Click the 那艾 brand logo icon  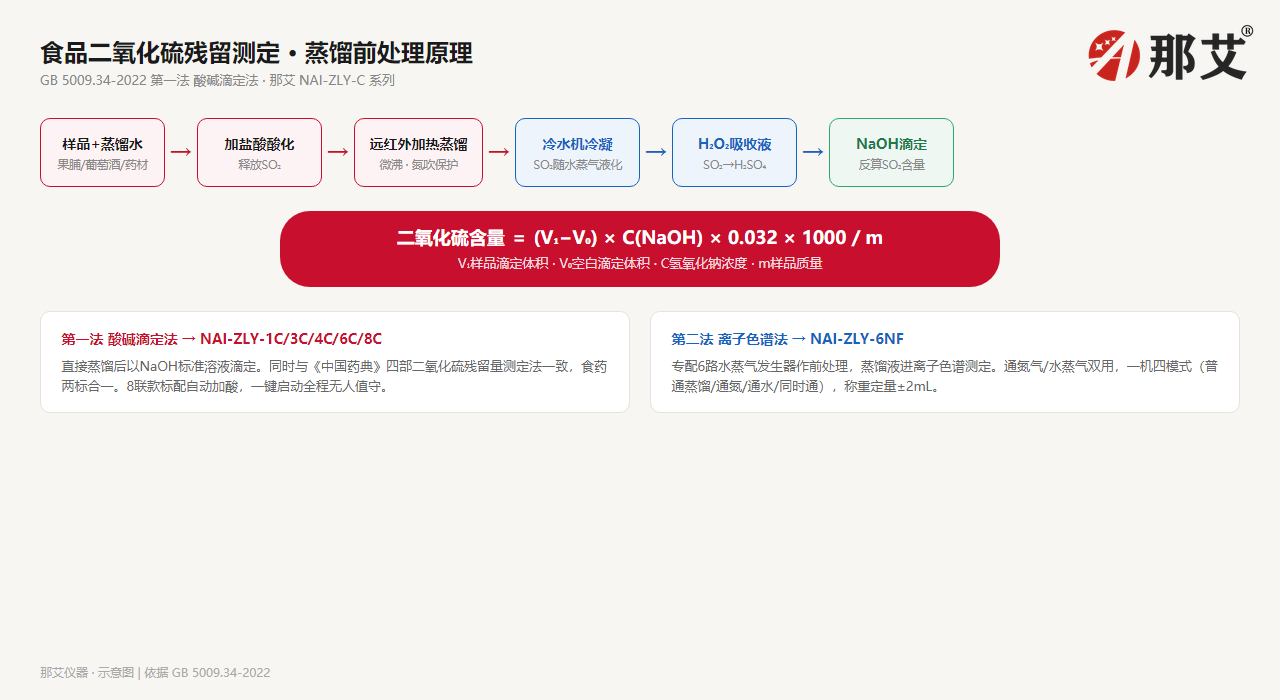(1114, 55)
